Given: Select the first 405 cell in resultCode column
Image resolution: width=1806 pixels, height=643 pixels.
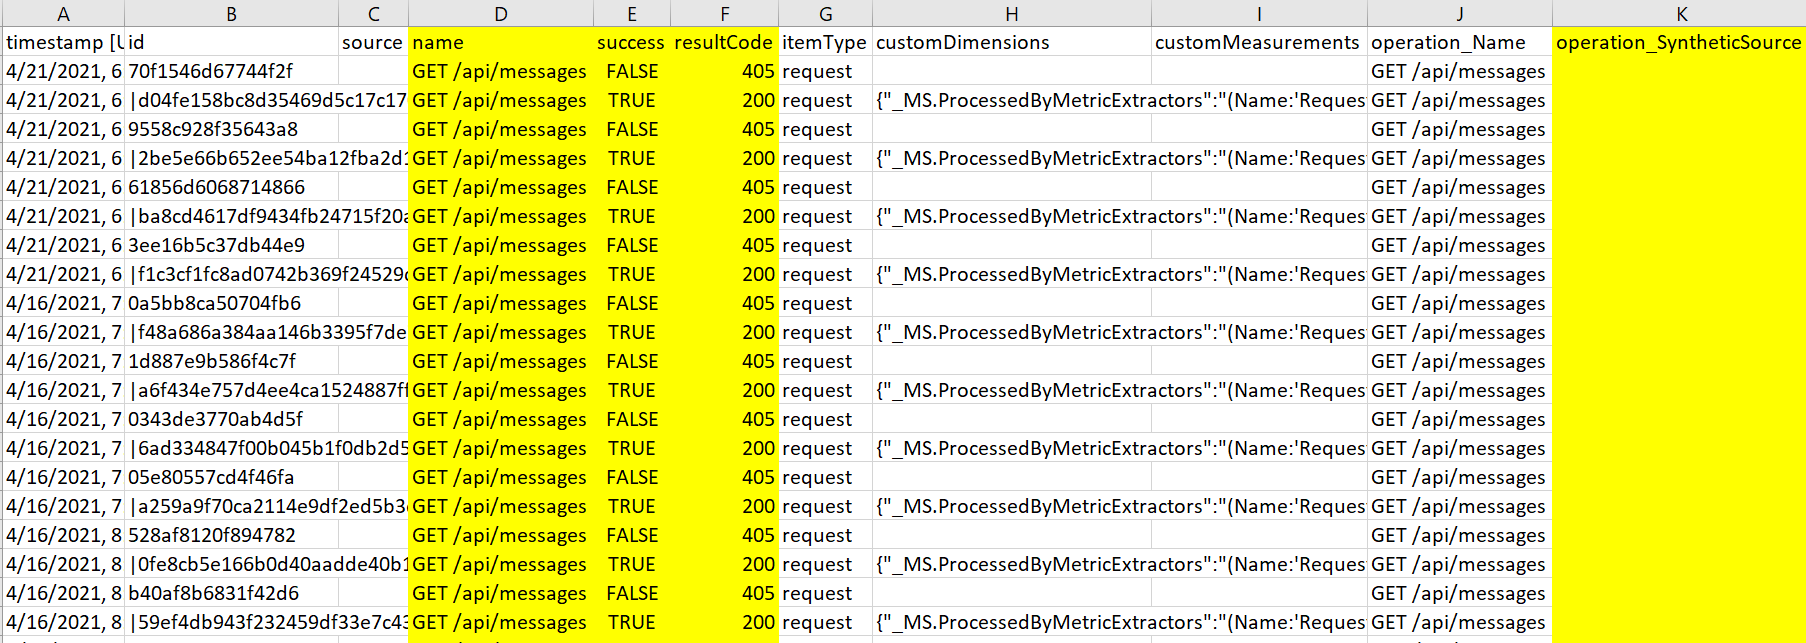Looking at the screenshot, I should click(x=723, y=71).
